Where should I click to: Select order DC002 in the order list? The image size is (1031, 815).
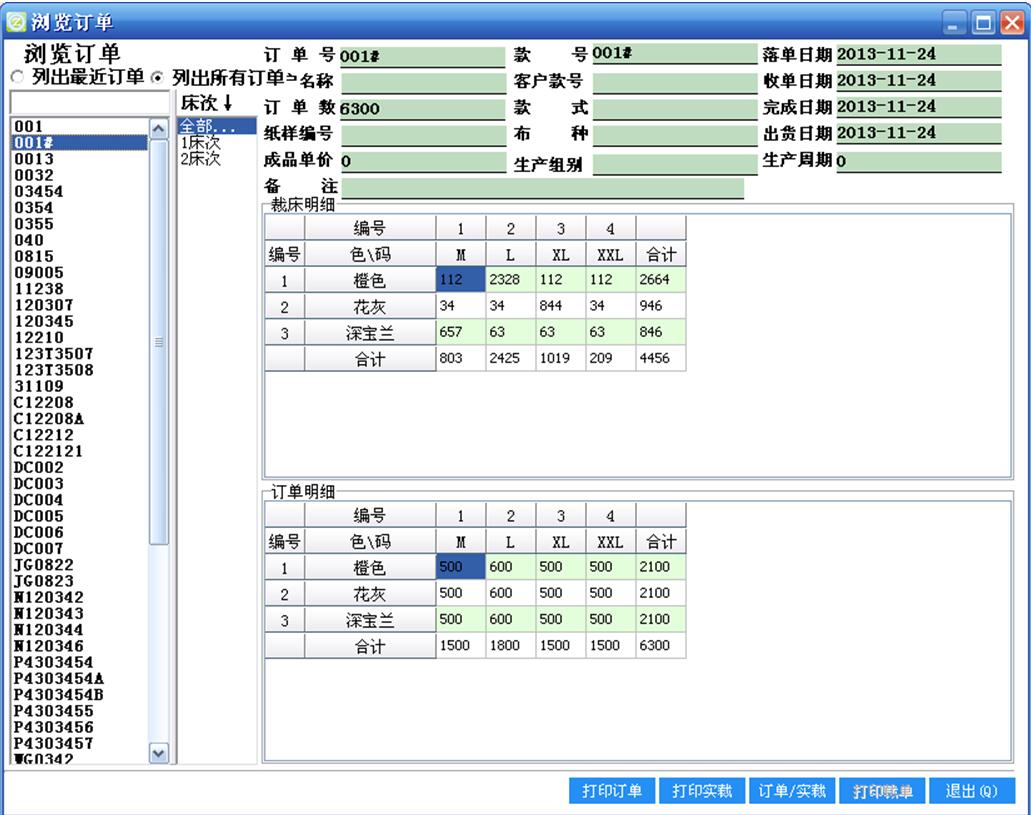pyautogui.click(x=39, y=467)
